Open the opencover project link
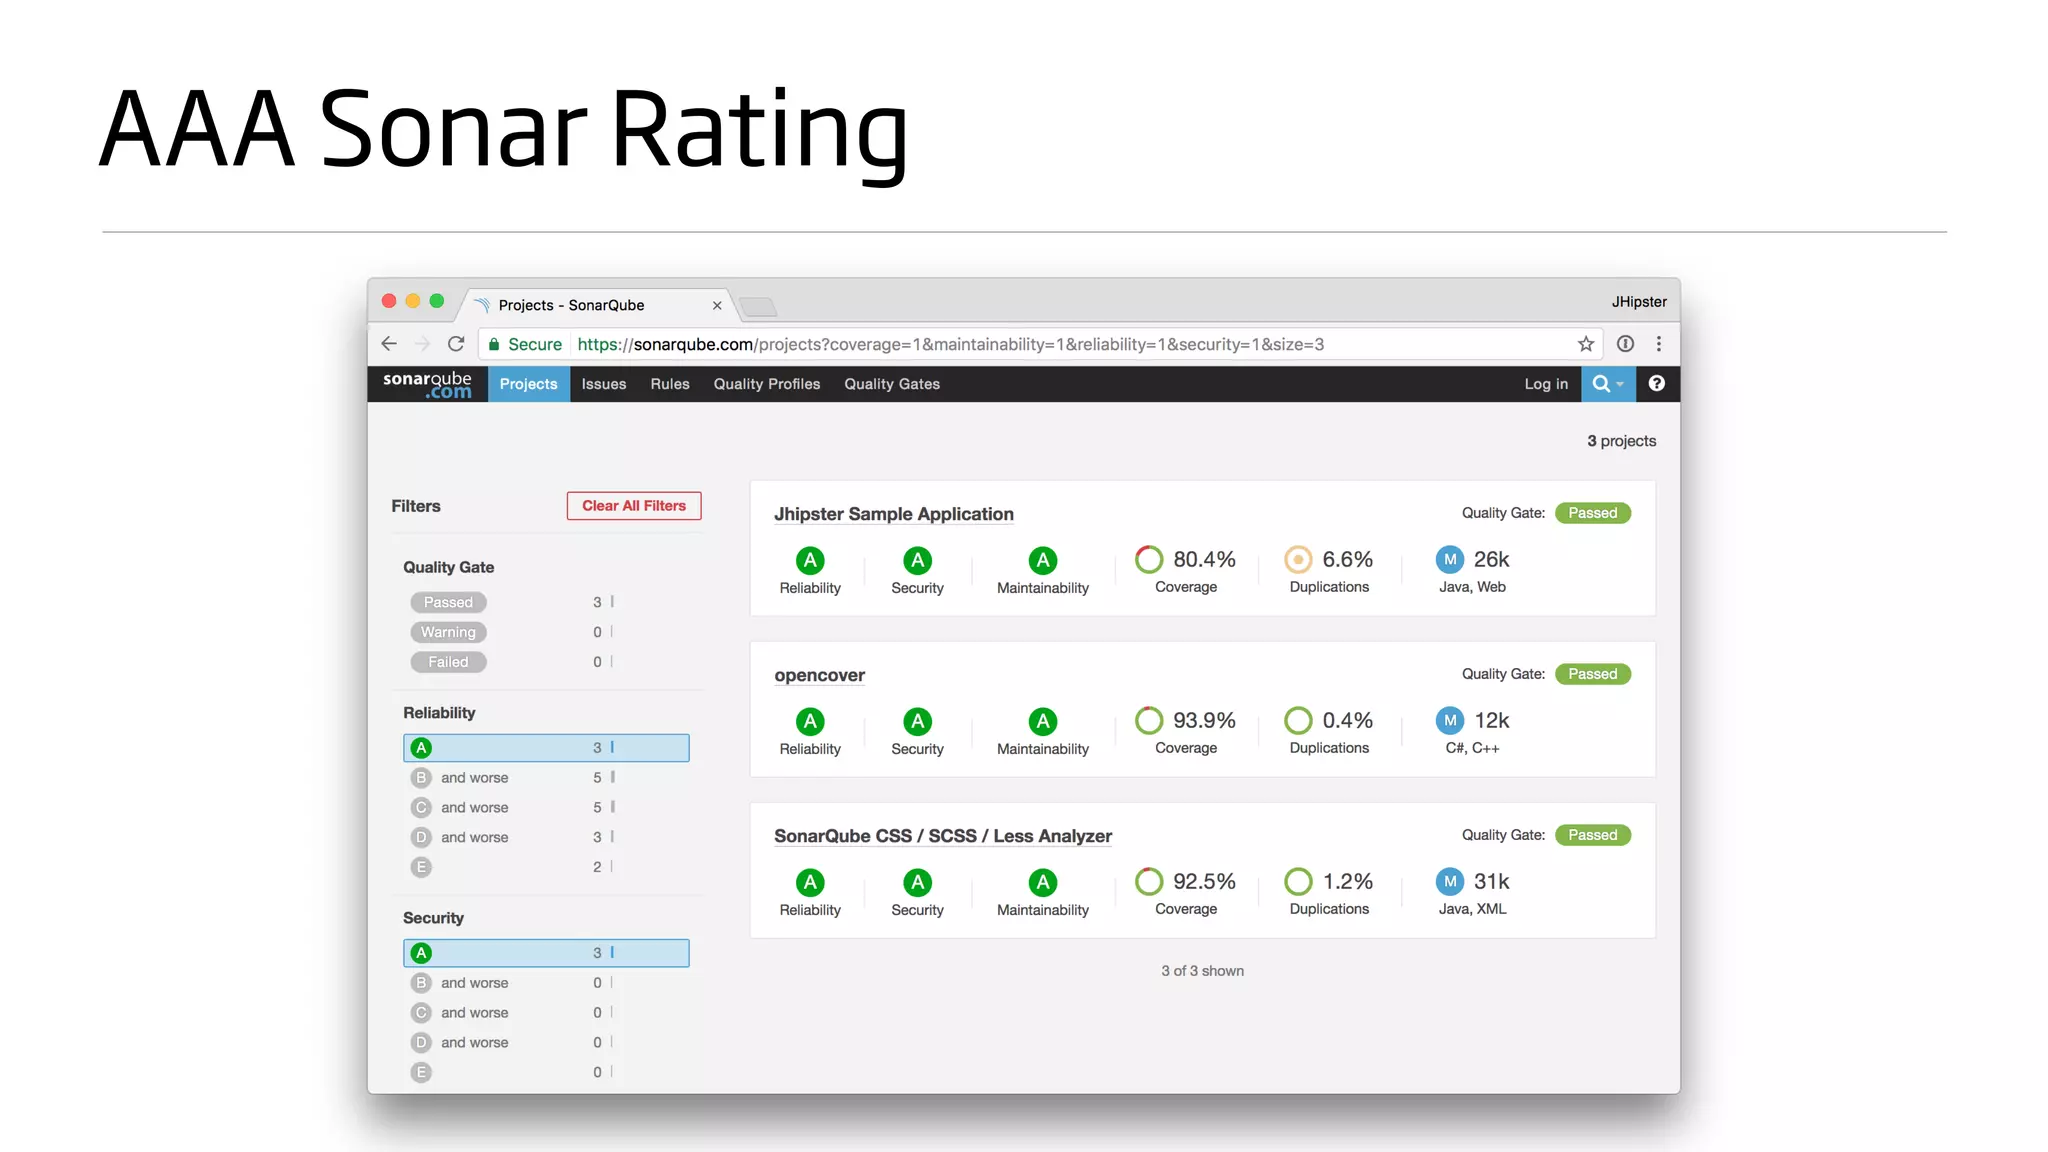 coord(820,675)
